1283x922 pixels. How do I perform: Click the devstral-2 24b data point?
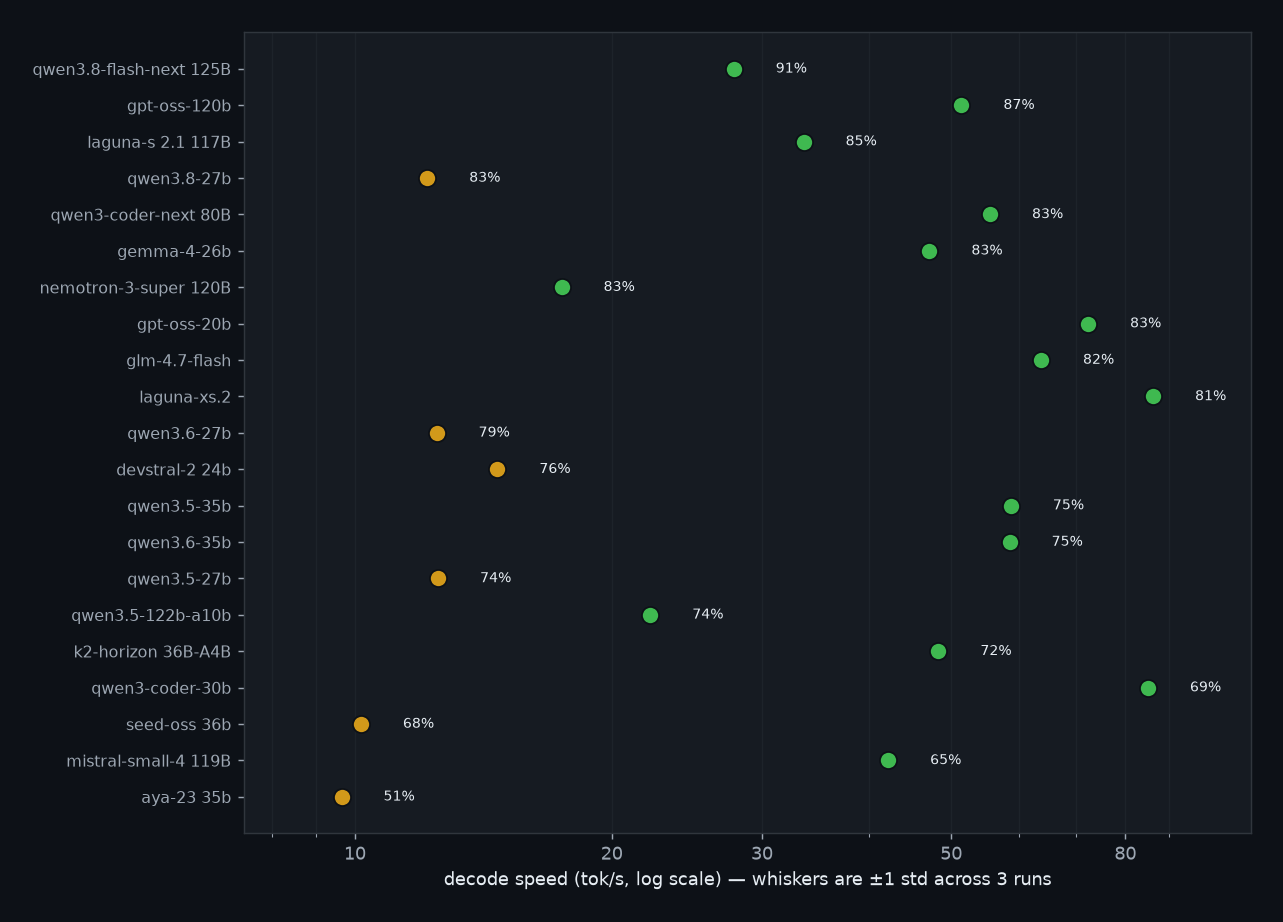497,469
